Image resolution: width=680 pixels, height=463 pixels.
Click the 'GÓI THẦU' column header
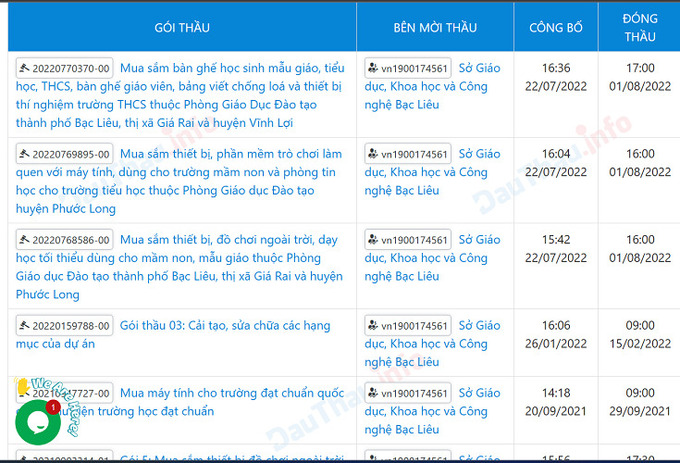coord(182,27)
